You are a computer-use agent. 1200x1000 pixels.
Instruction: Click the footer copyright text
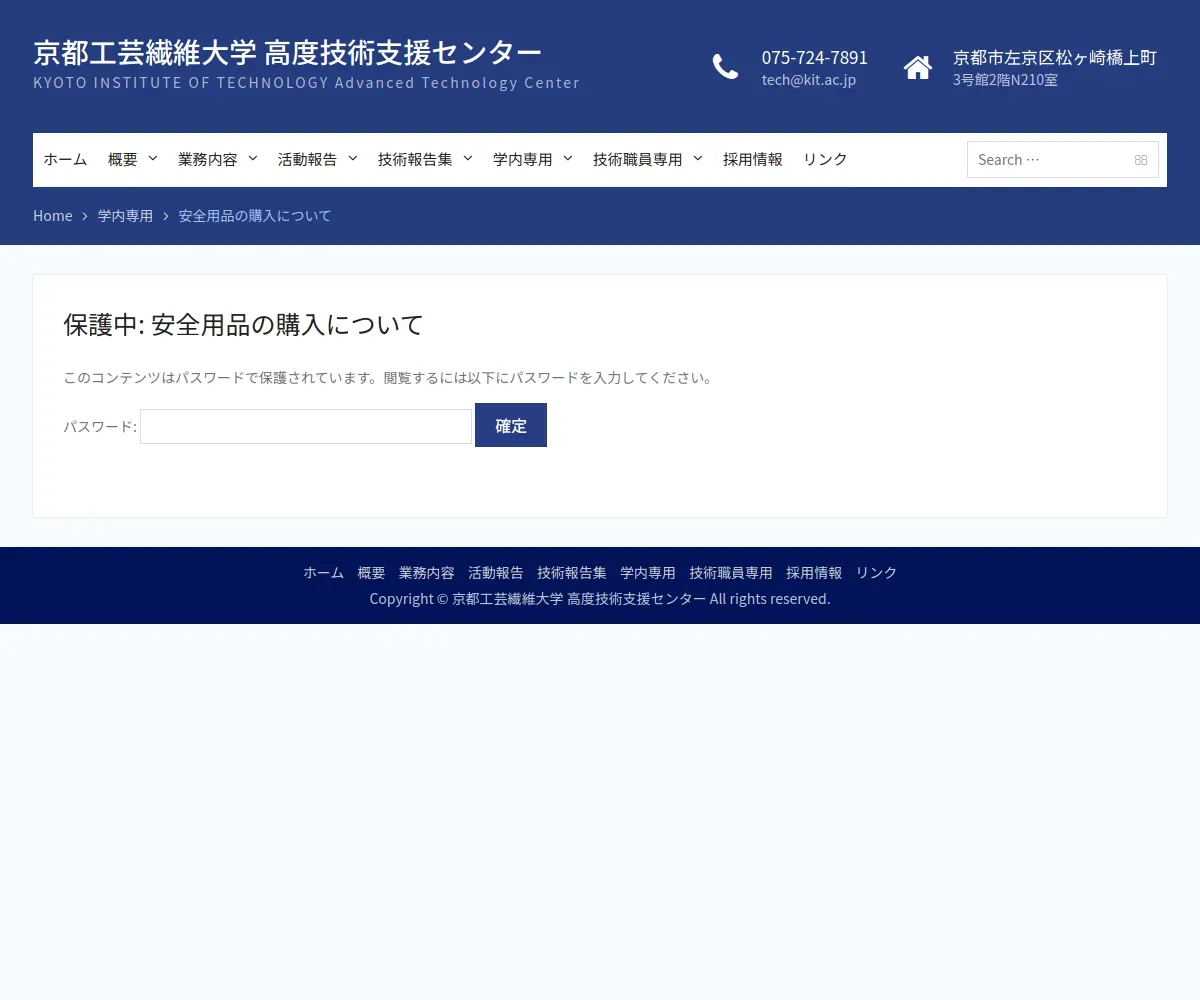pyautogui.click(x=600, y=599)
